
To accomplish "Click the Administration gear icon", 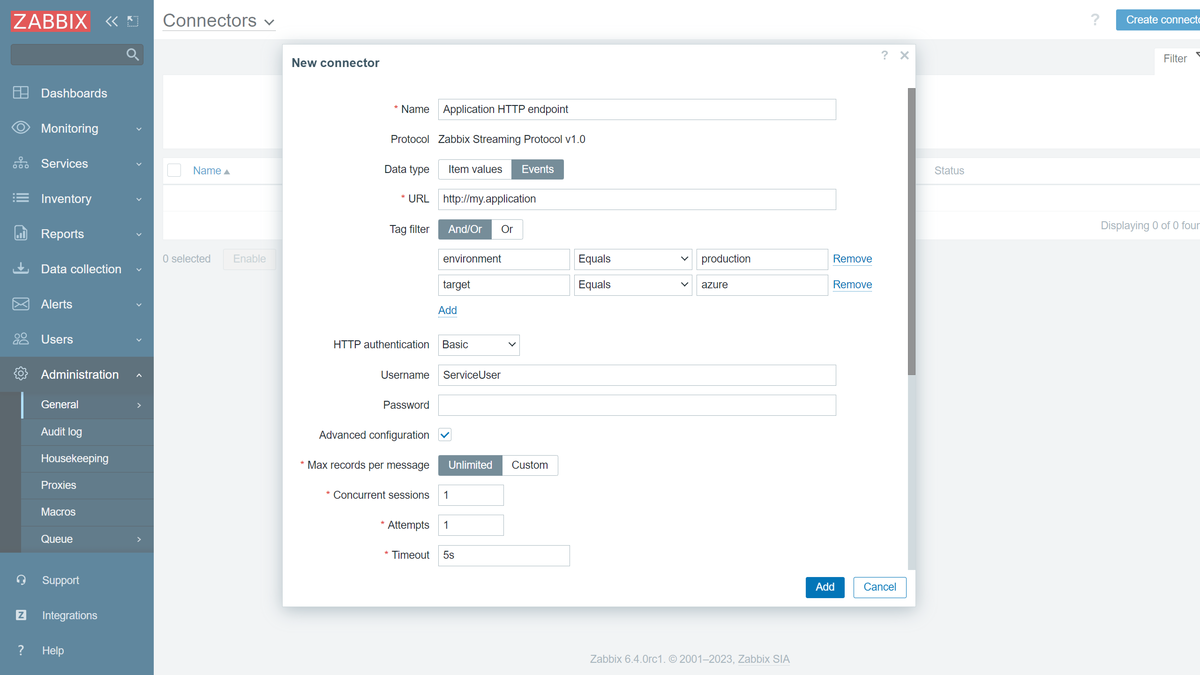I will tap(21, 374).
